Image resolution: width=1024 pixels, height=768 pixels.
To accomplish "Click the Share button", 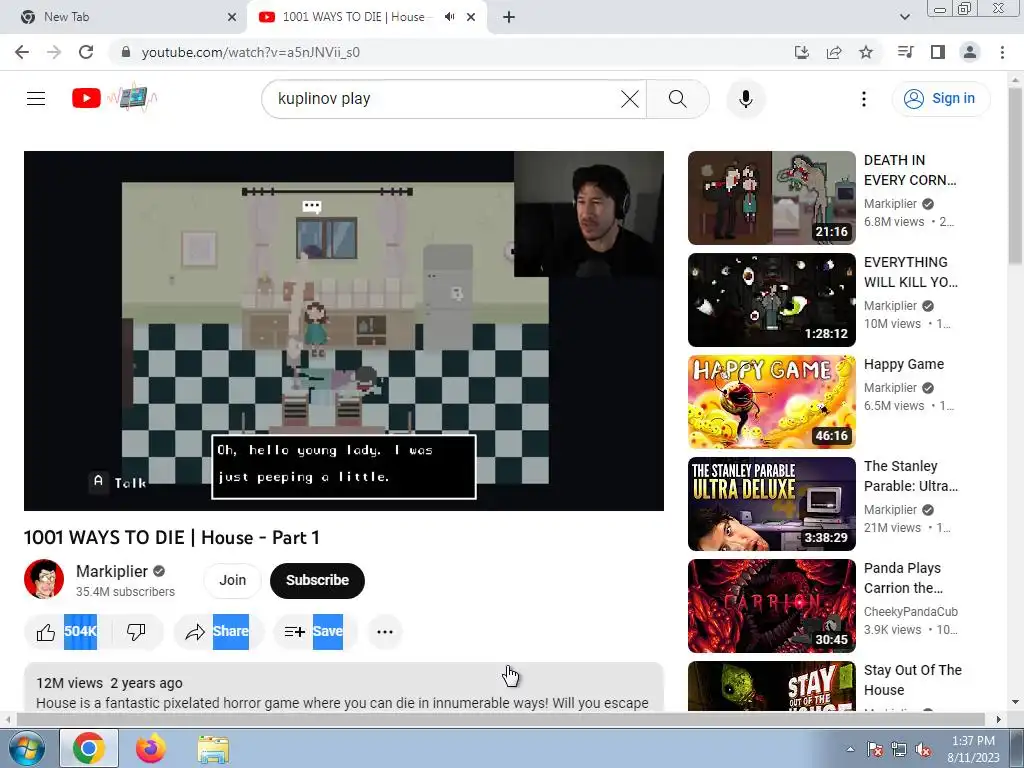I will pyautogui.click(x=218, y=632).
